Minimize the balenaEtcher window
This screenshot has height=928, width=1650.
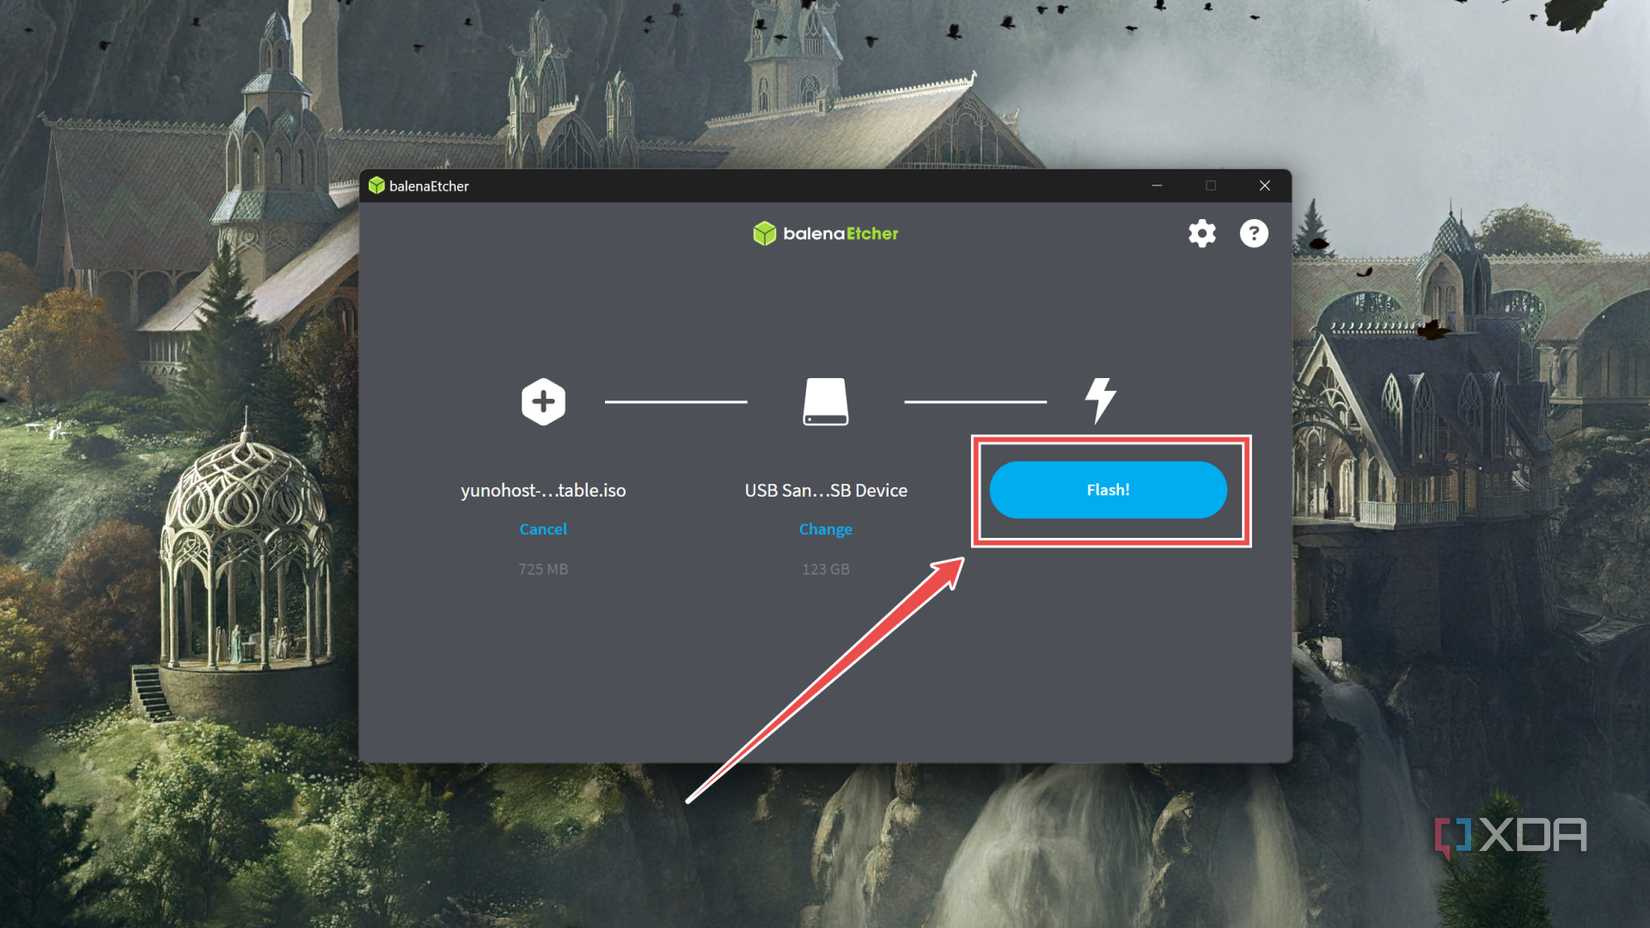pos(1156,185)
